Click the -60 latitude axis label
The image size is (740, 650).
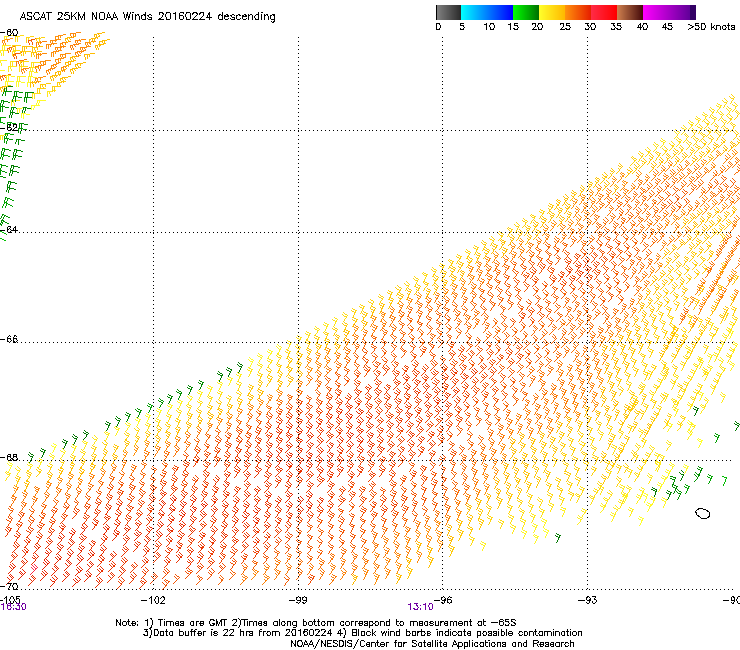point(9,33)
